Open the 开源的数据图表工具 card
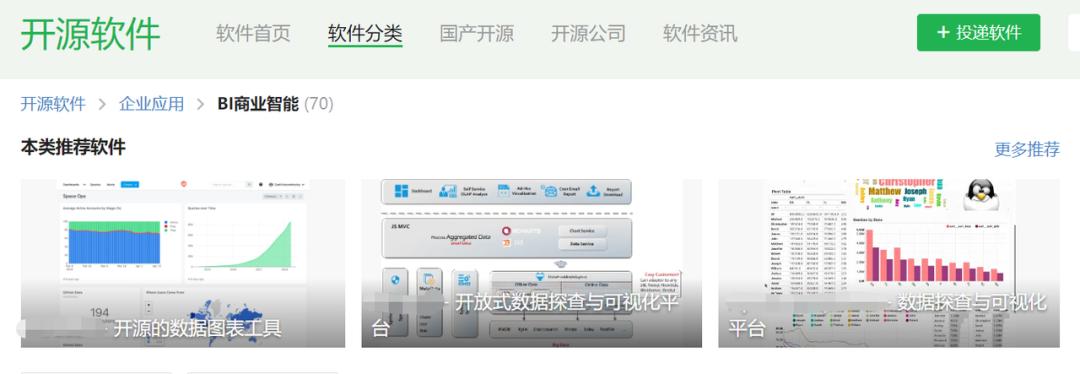The image size is (1080, 374). tap(183, 263)
